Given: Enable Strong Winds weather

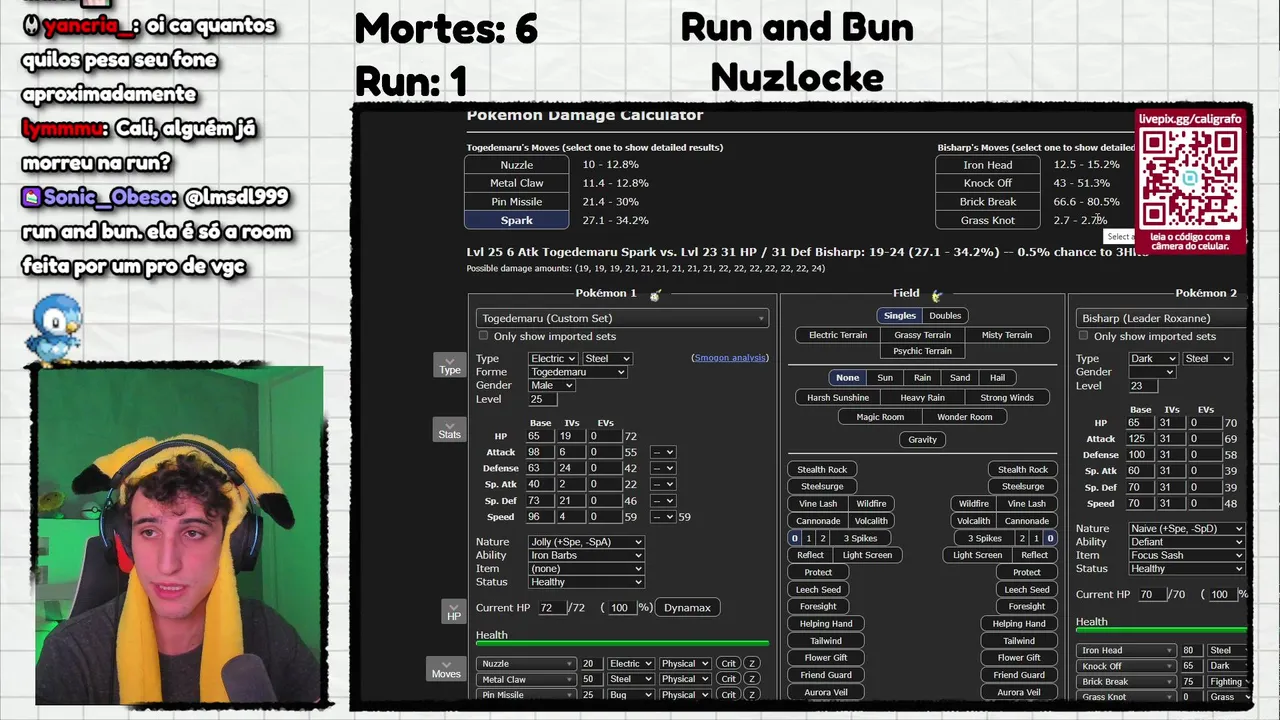Looking at the screenshot, I should click(1007, 397).
